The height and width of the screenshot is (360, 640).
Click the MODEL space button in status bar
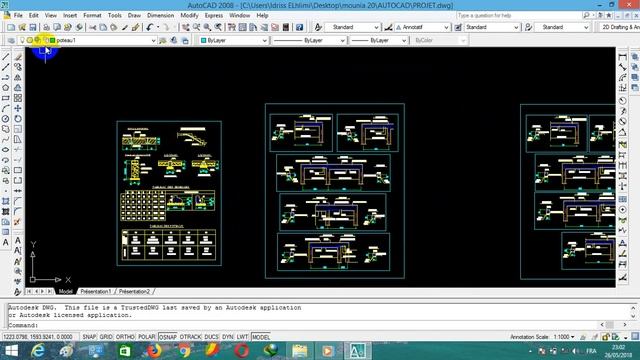coord(261,337)
